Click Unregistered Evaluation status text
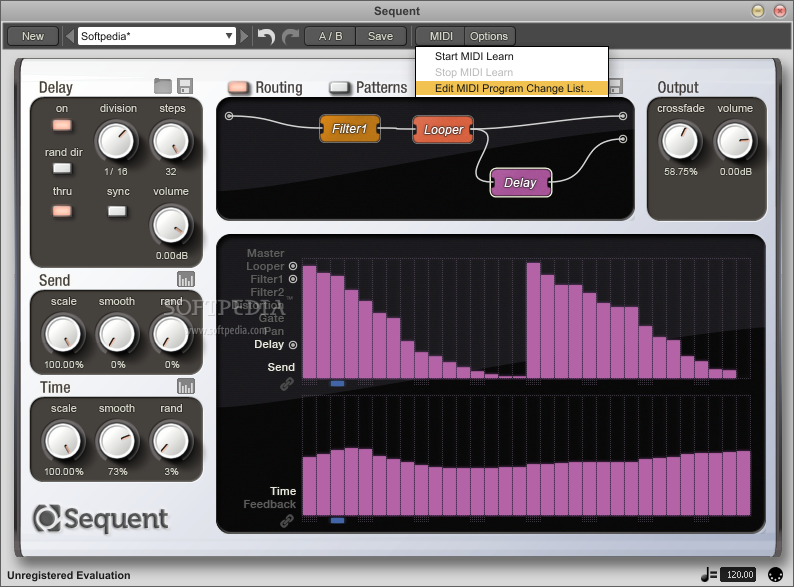Viewport: 794px width, 587px height. pyautogui.click(x=68, y=575)
